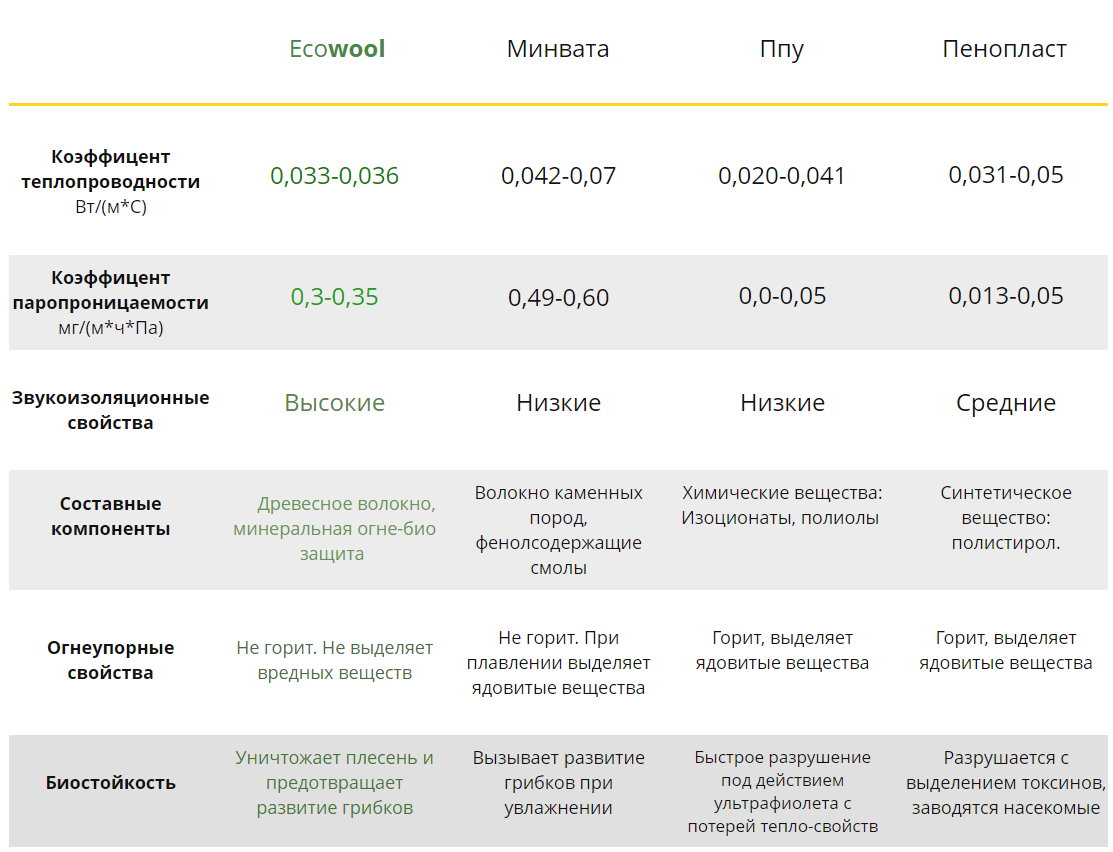Select the Коэффицент паропроницаемости row label
Viewport: 1113px width, 852px height.
click(x=111, y=290)
